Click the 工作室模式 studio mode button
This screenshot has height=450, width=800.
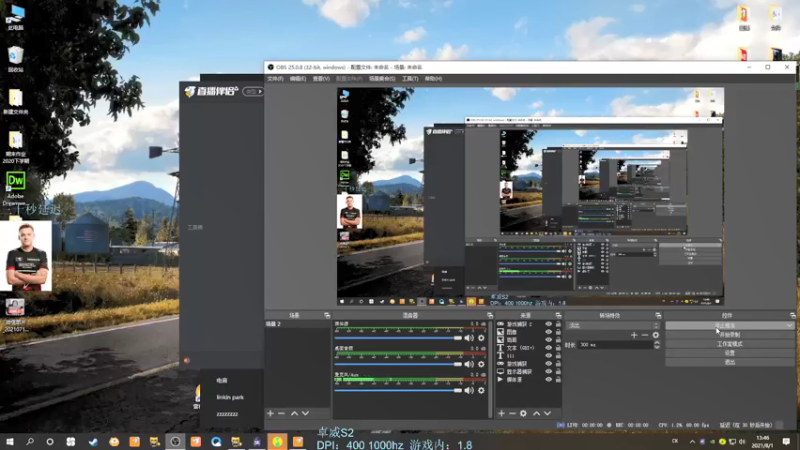730,344
